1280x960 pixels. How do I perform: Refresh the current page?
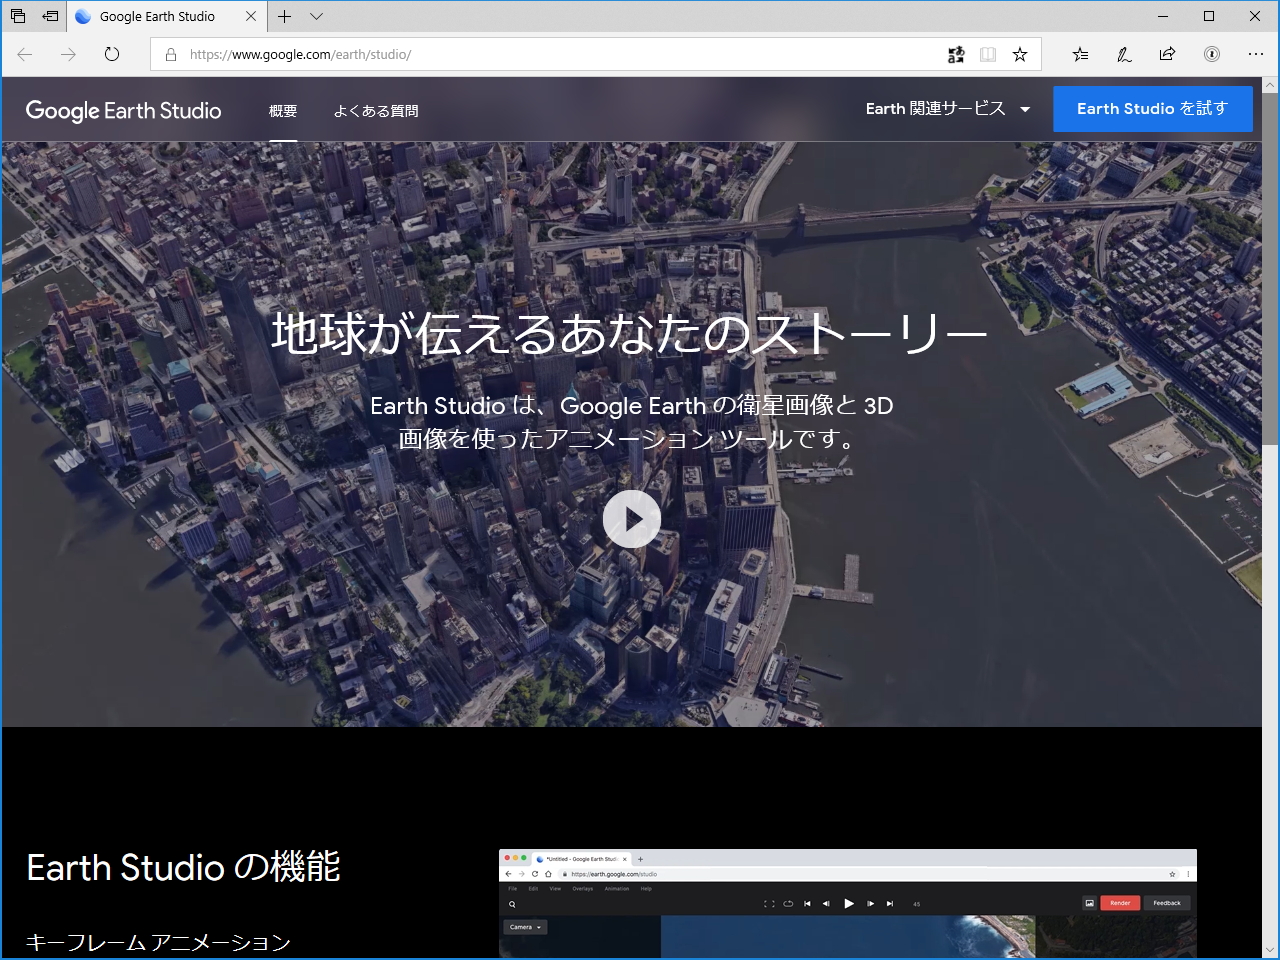point(111,55)
